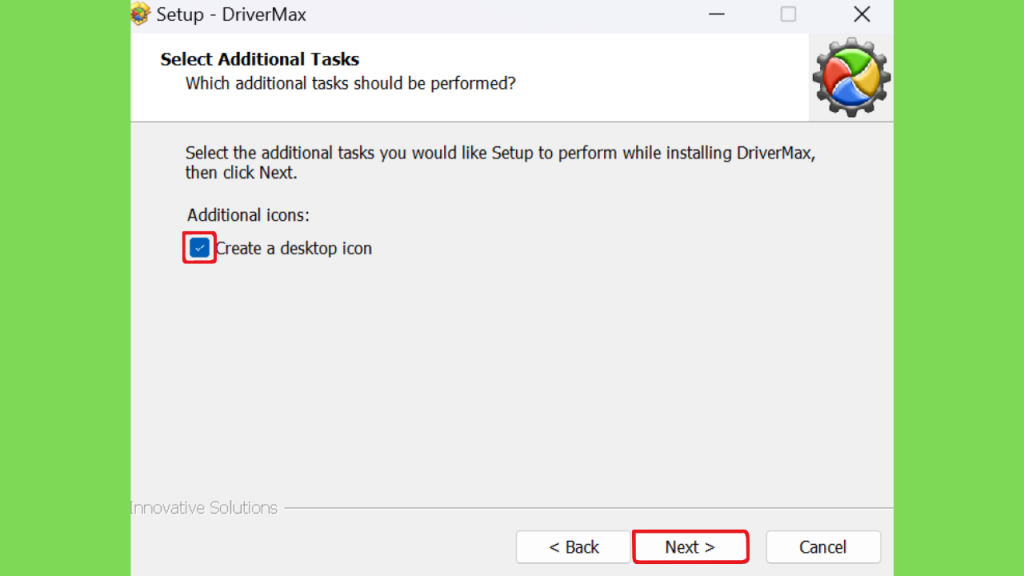Click 'Which additional tasks should be performed?' subtitle

click(x=351, y=84)
